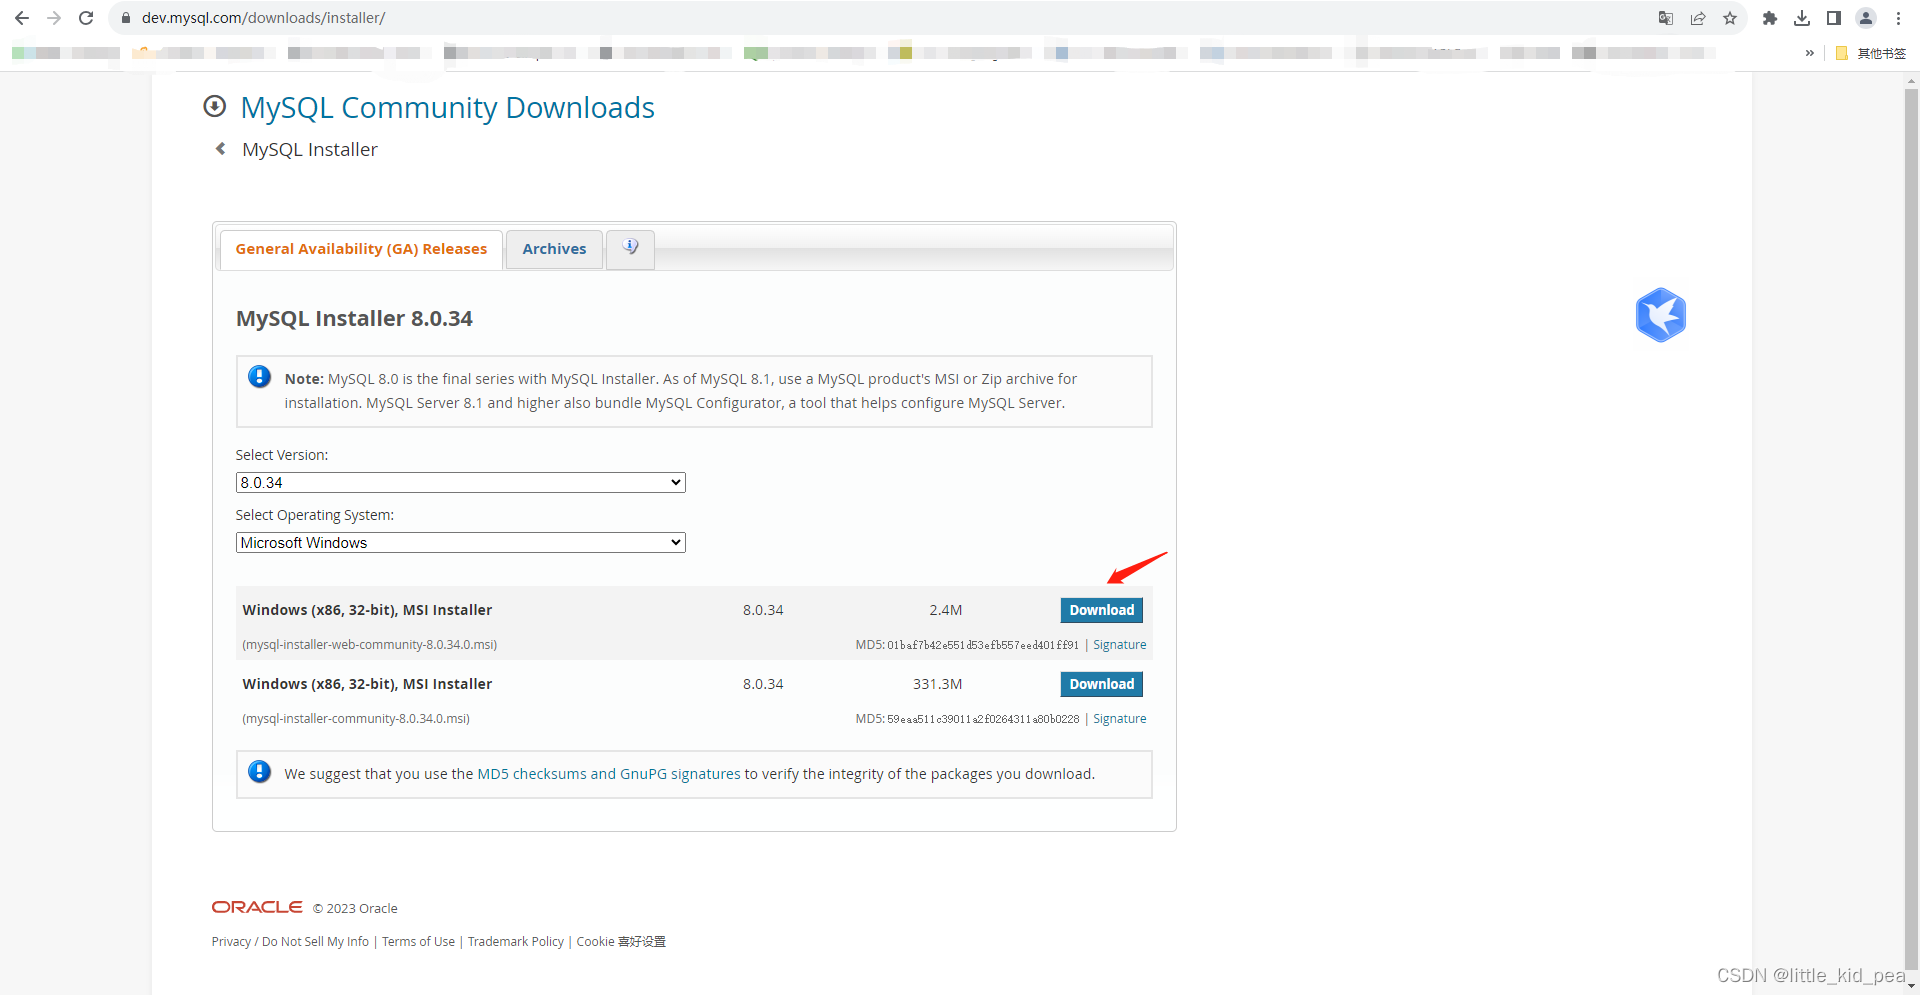Image resolution: width=1920 pixels, height=995 pixels.
Task: Open the Trademark Policy link
Action: point(516,942)
